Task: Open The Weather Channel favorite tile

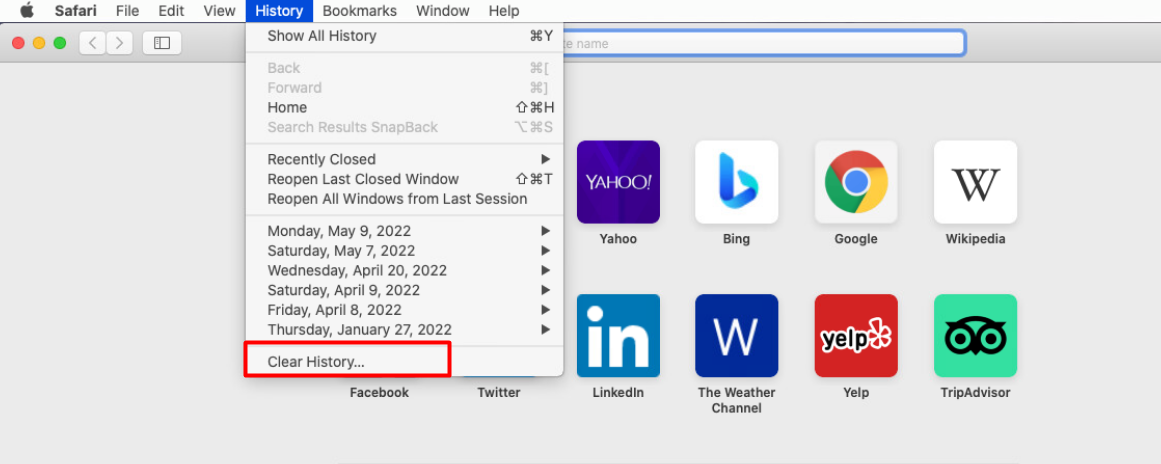Action: pos(737,336)
